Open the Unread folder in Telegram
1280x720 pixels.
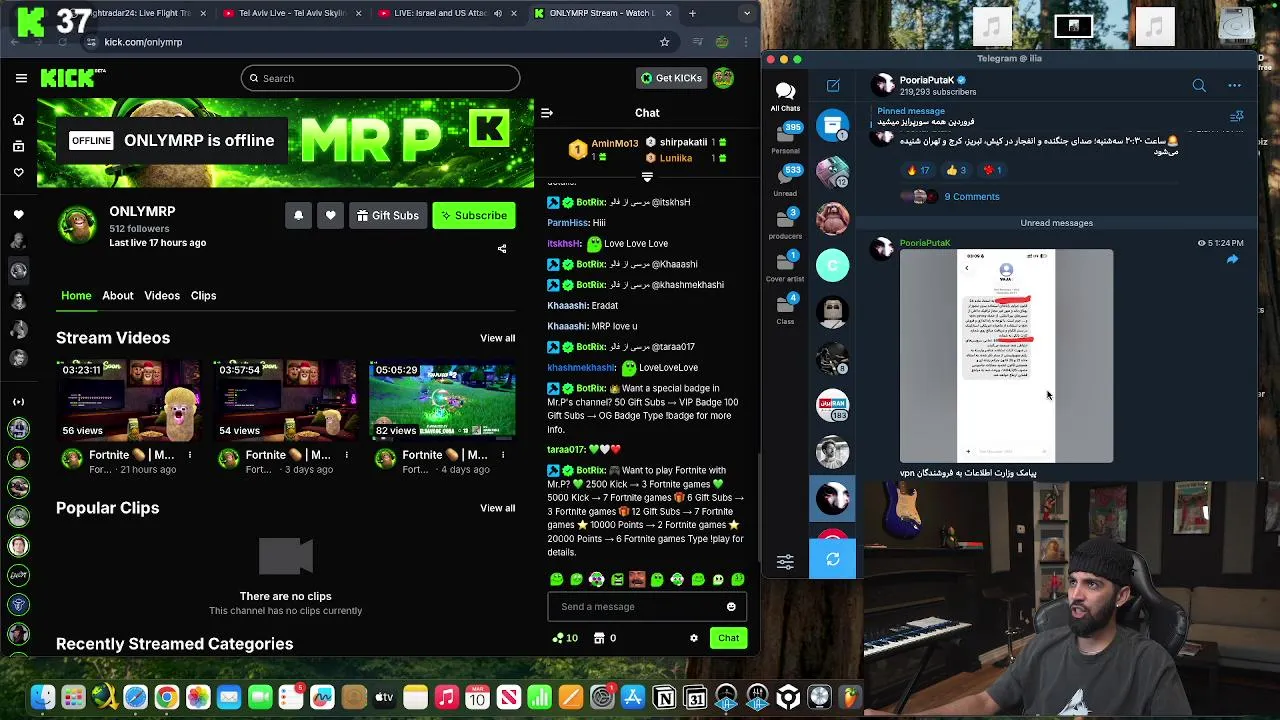click(785, 180)
